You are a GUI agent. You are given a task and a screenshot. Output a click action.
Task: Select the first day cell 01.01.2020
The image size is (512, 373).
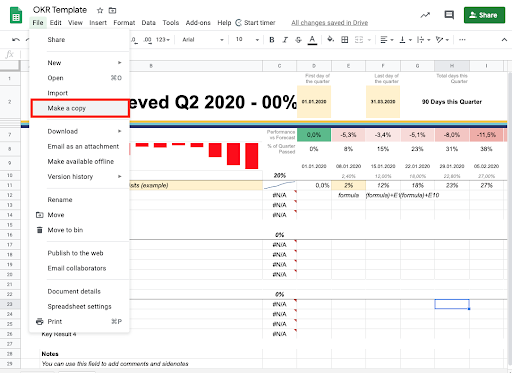(314, 102)
